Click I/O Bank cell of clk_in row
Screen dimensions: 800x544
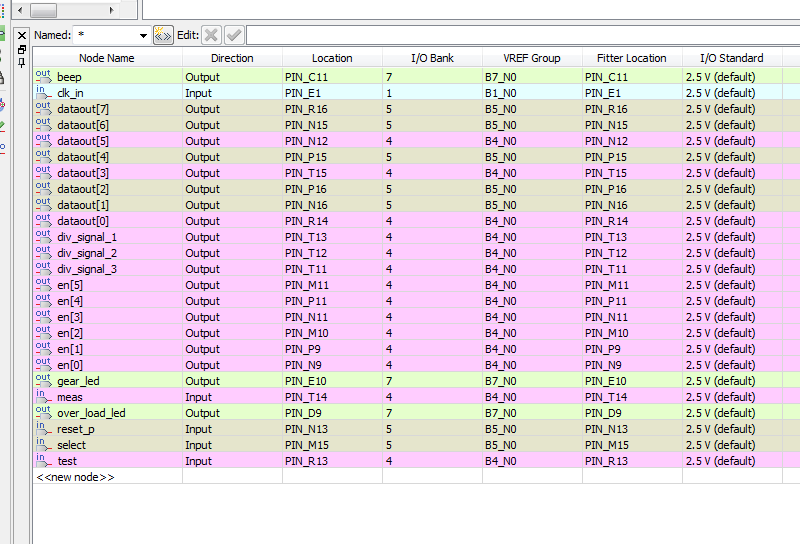[x=432, y=93]
